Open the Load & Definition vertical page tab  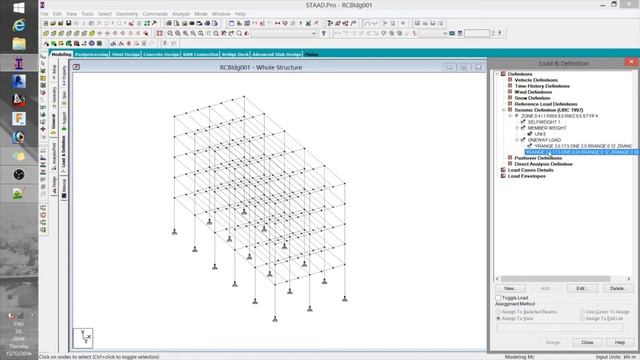(x=64, y=155)
